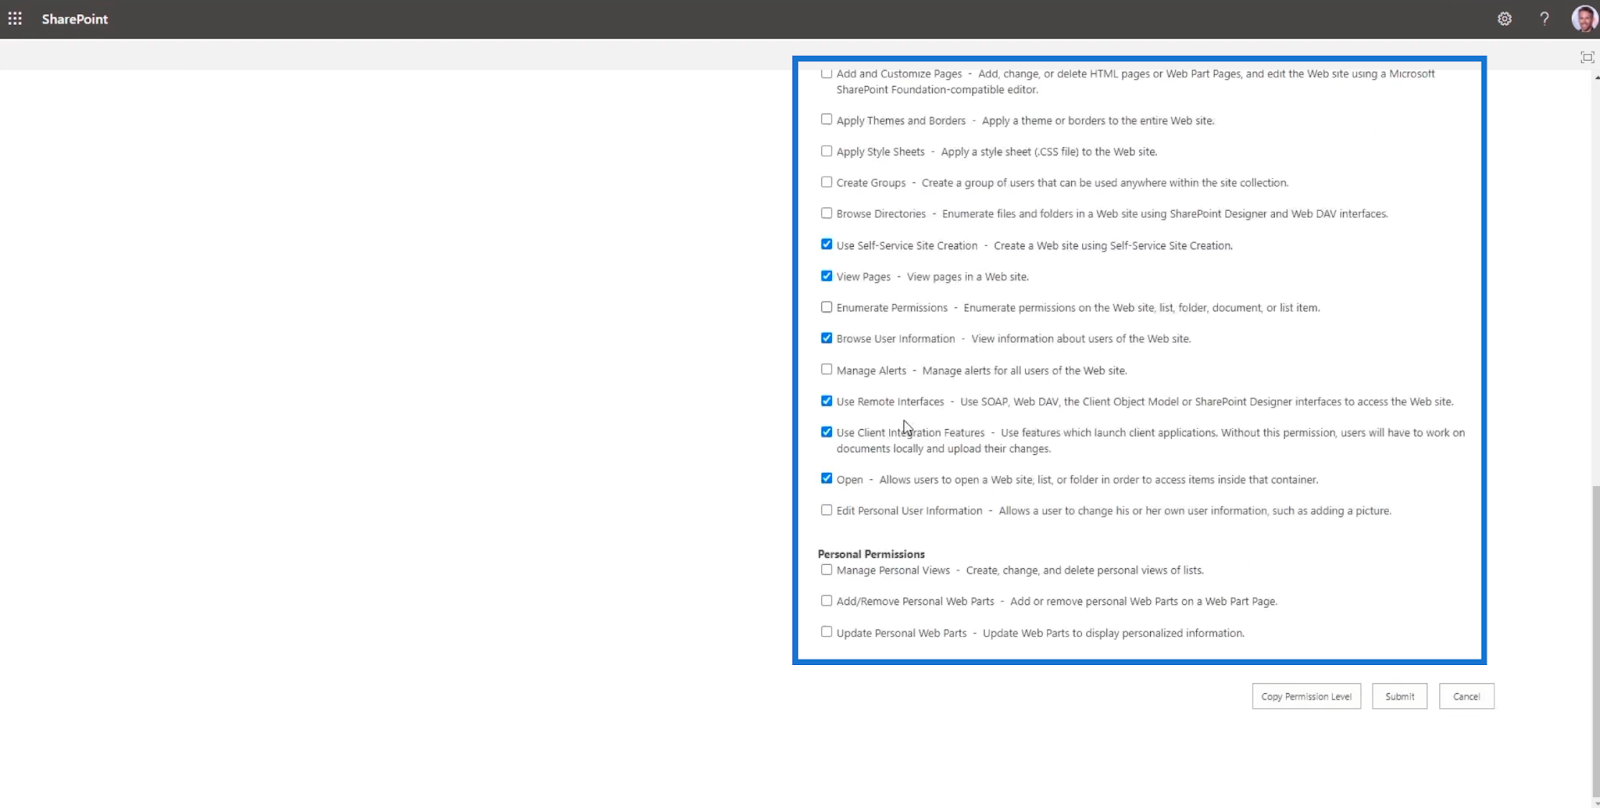1600x808 pixels.
Task: Click 'Create a group of users' description
Action: [x=1105, y=183]
